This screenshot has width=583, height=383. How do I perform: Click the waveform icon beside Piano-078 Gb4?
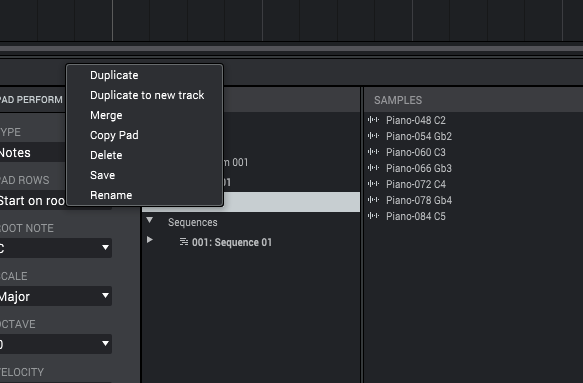(373, 200)
